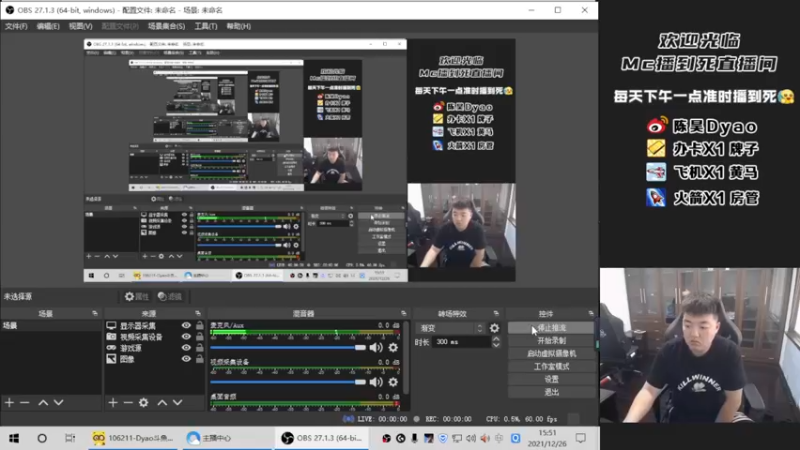Open the 文件(F) menu
The image size is (800, 450).
(x=16, y=26)
